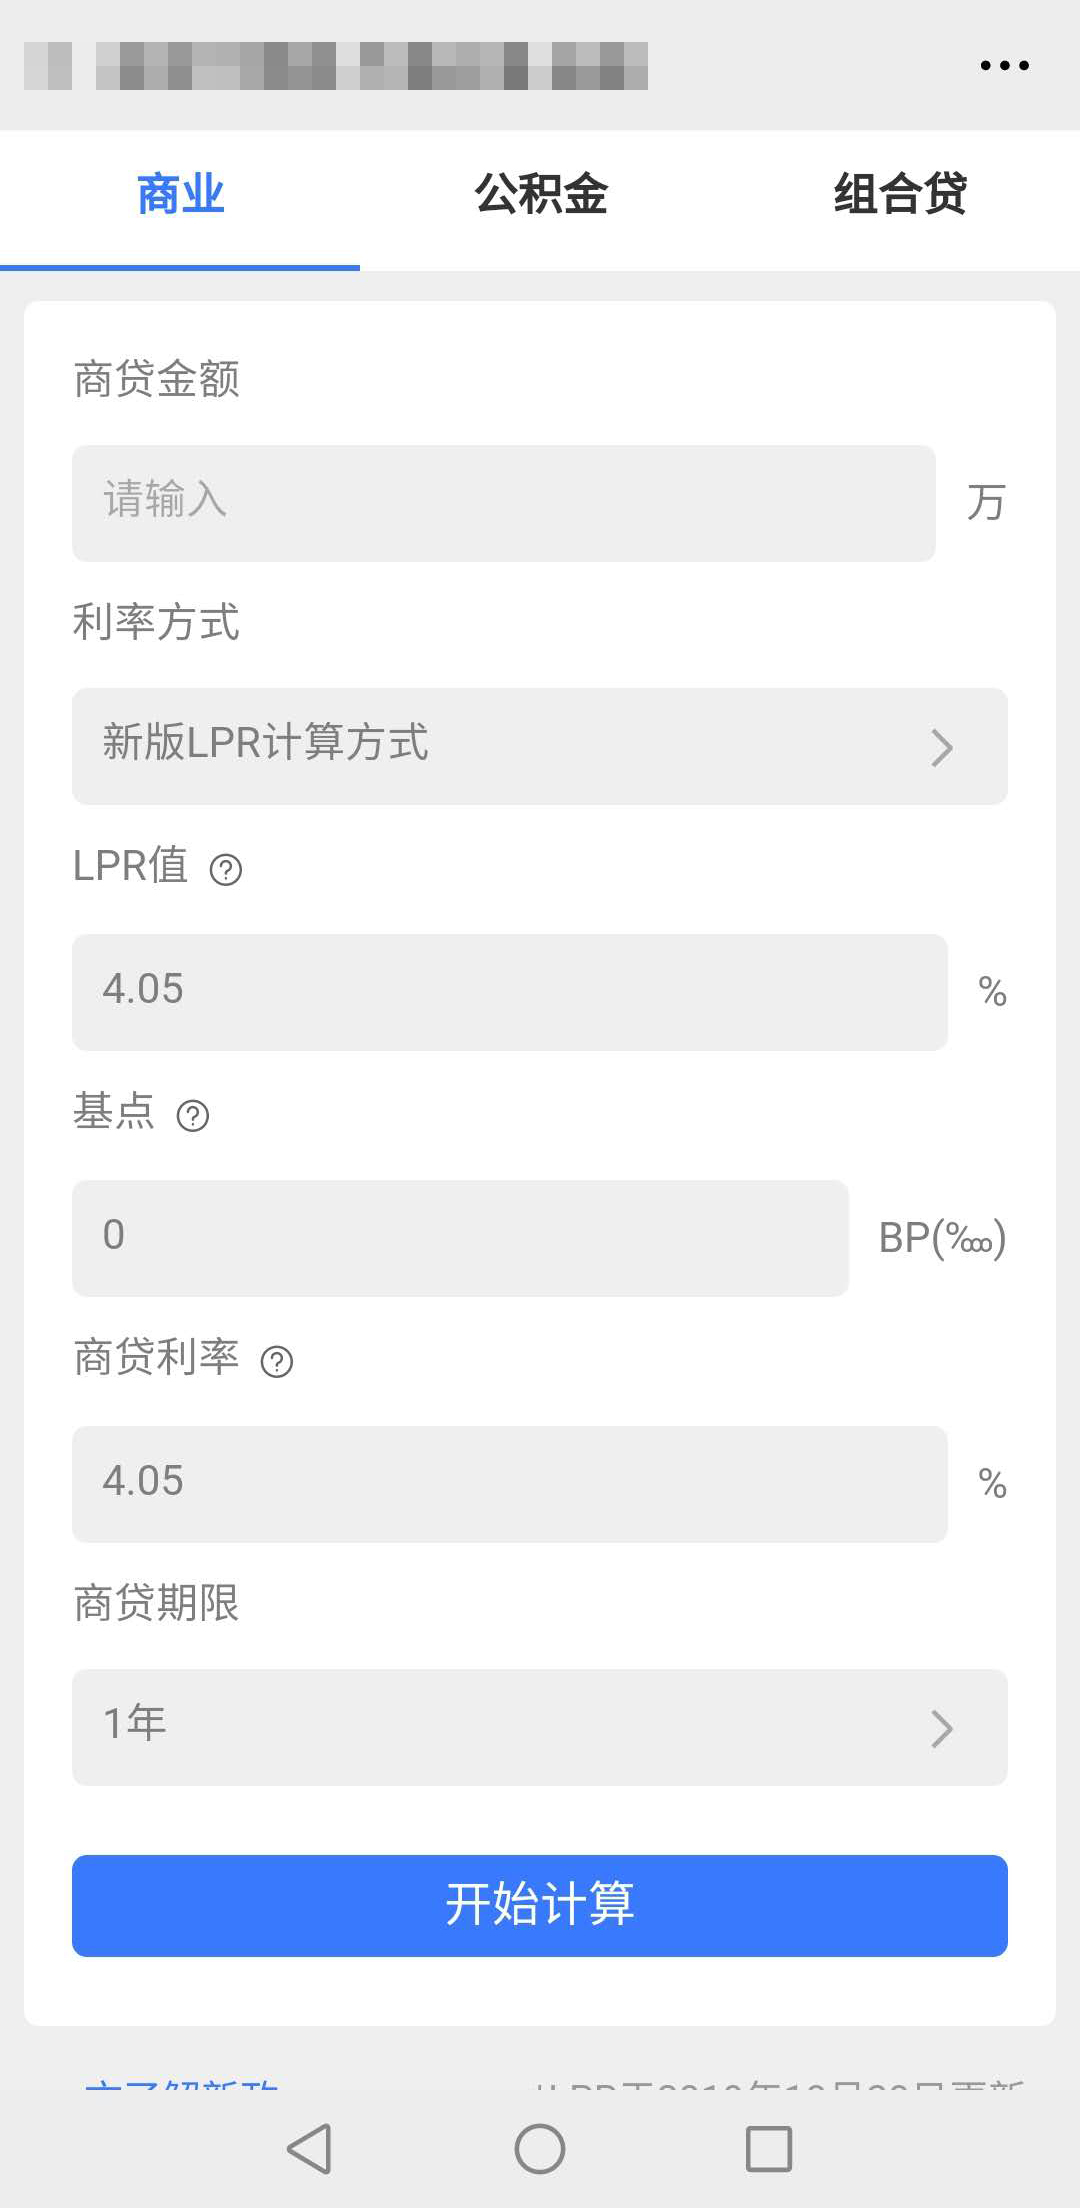1080x2208 pixels.
Task: Tap the 商贷利率 help question icon
Action: tap(277, 1362)
